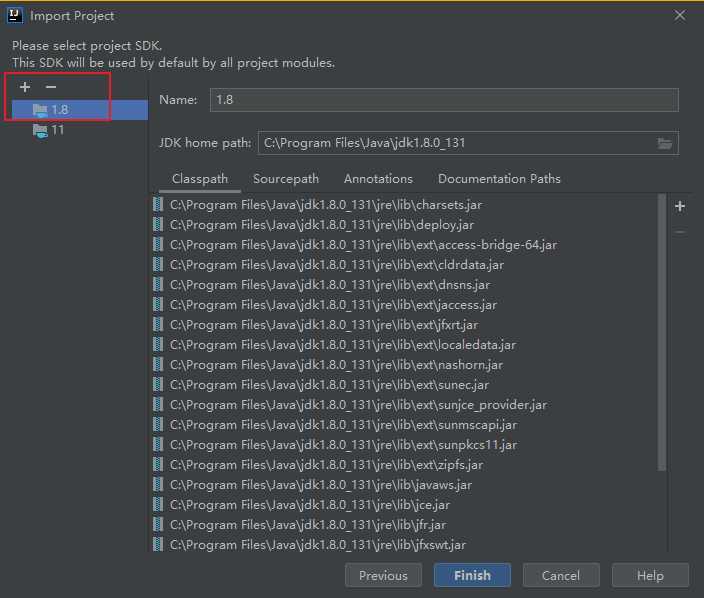Select jfxswt.jar classpath entry
Viewport: 704px width, 598px height.
click(x=404, y=545)
